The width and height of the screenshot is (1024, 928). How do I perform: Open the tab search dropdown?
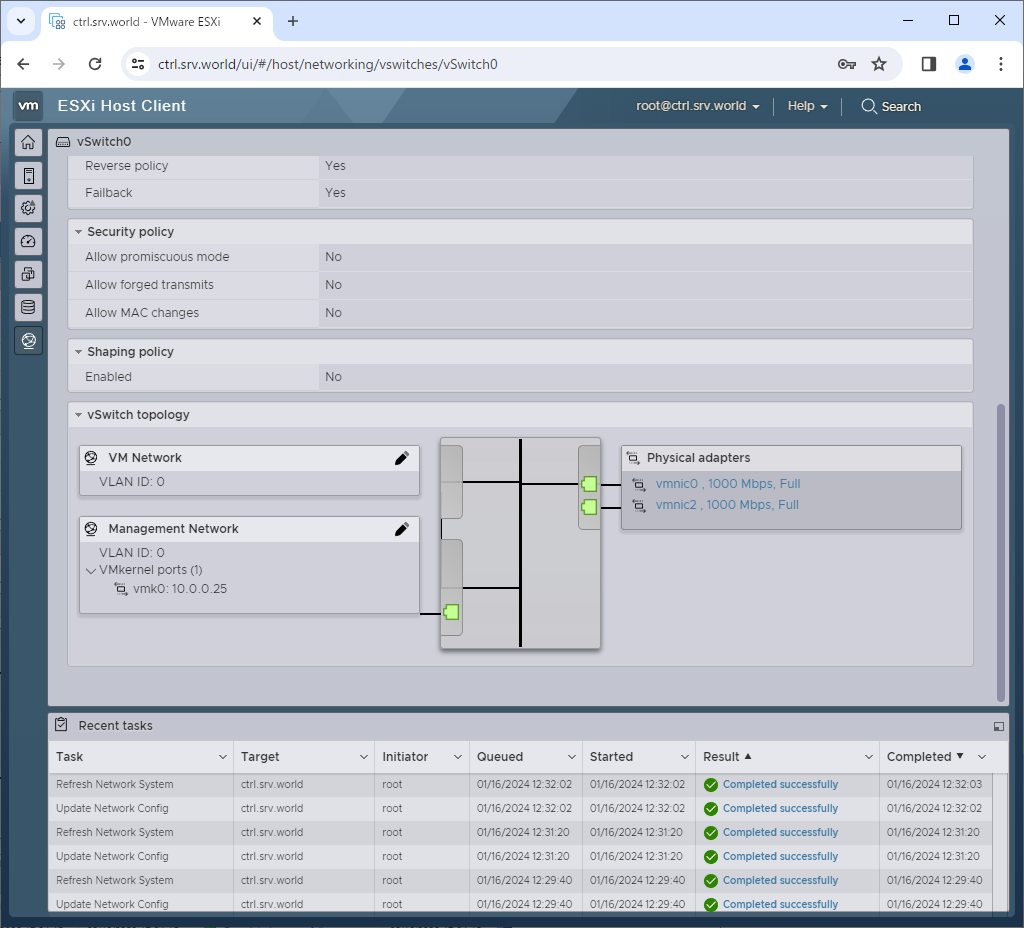pos(21,21)
